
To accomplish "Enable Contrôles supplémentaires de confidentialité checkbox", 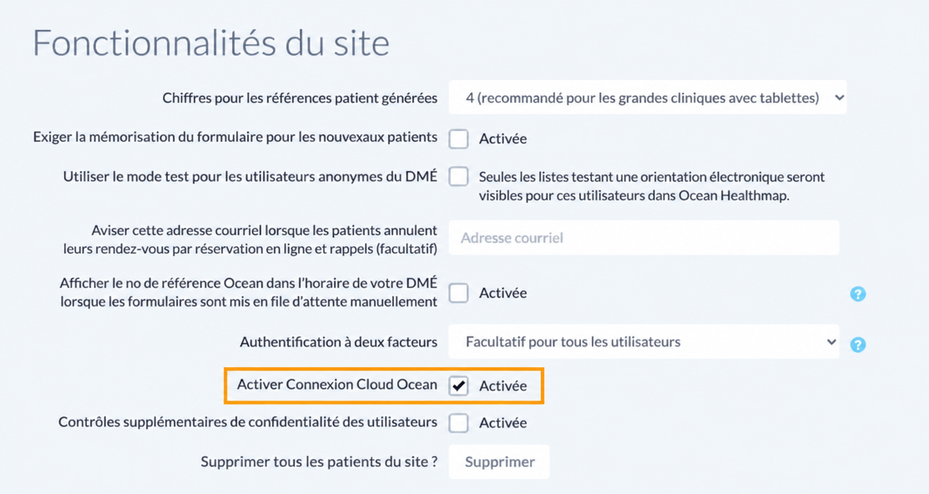I will [459, 423].
